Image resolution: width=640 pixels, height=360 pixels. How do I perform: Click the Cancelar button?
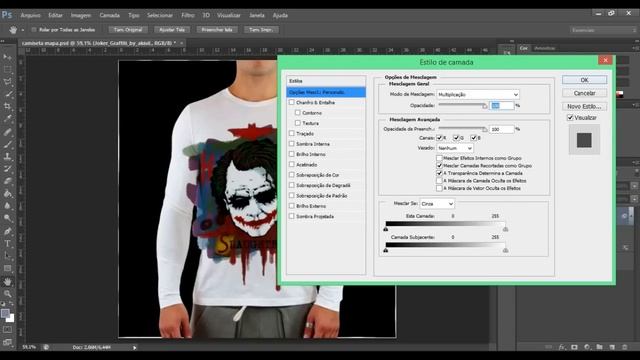pyautogui.click(x=584, y=93)
